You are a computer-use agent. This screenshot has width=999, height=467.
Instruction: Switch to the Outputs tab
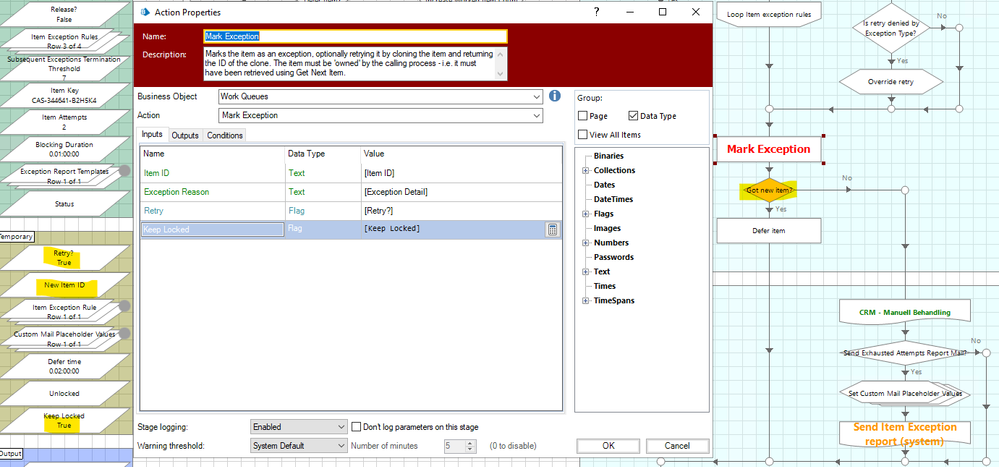click(x=184, y=136)
